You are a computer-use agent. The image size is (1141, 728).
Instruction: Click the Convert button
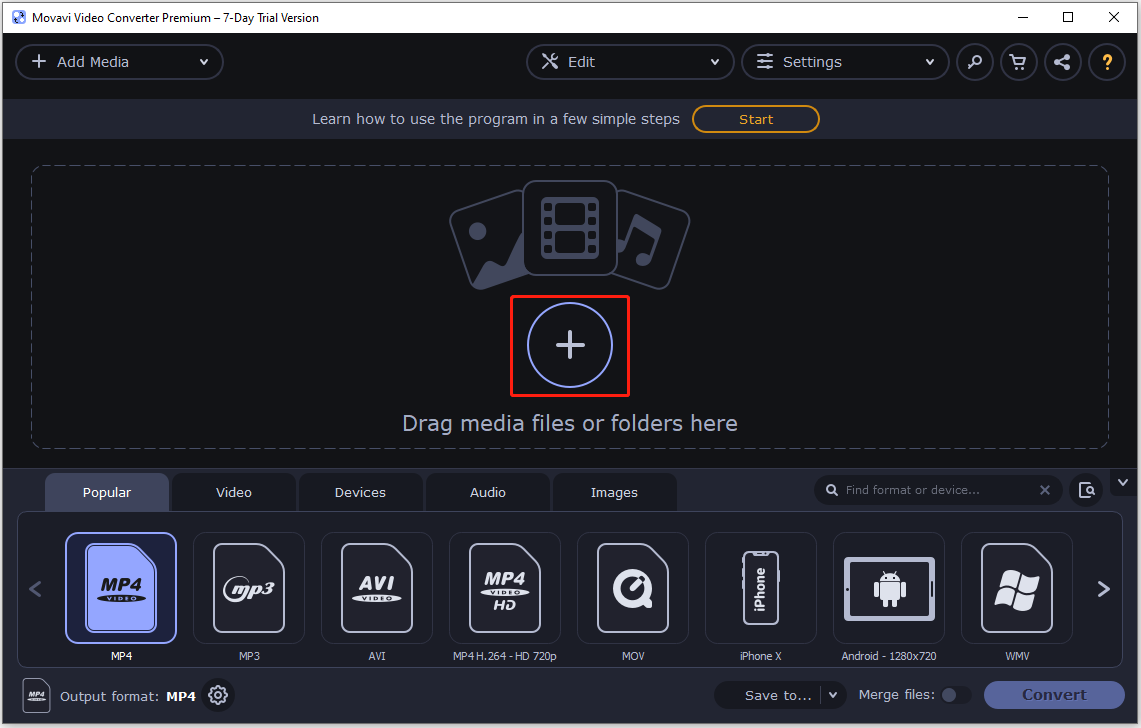coord(1054,695)
